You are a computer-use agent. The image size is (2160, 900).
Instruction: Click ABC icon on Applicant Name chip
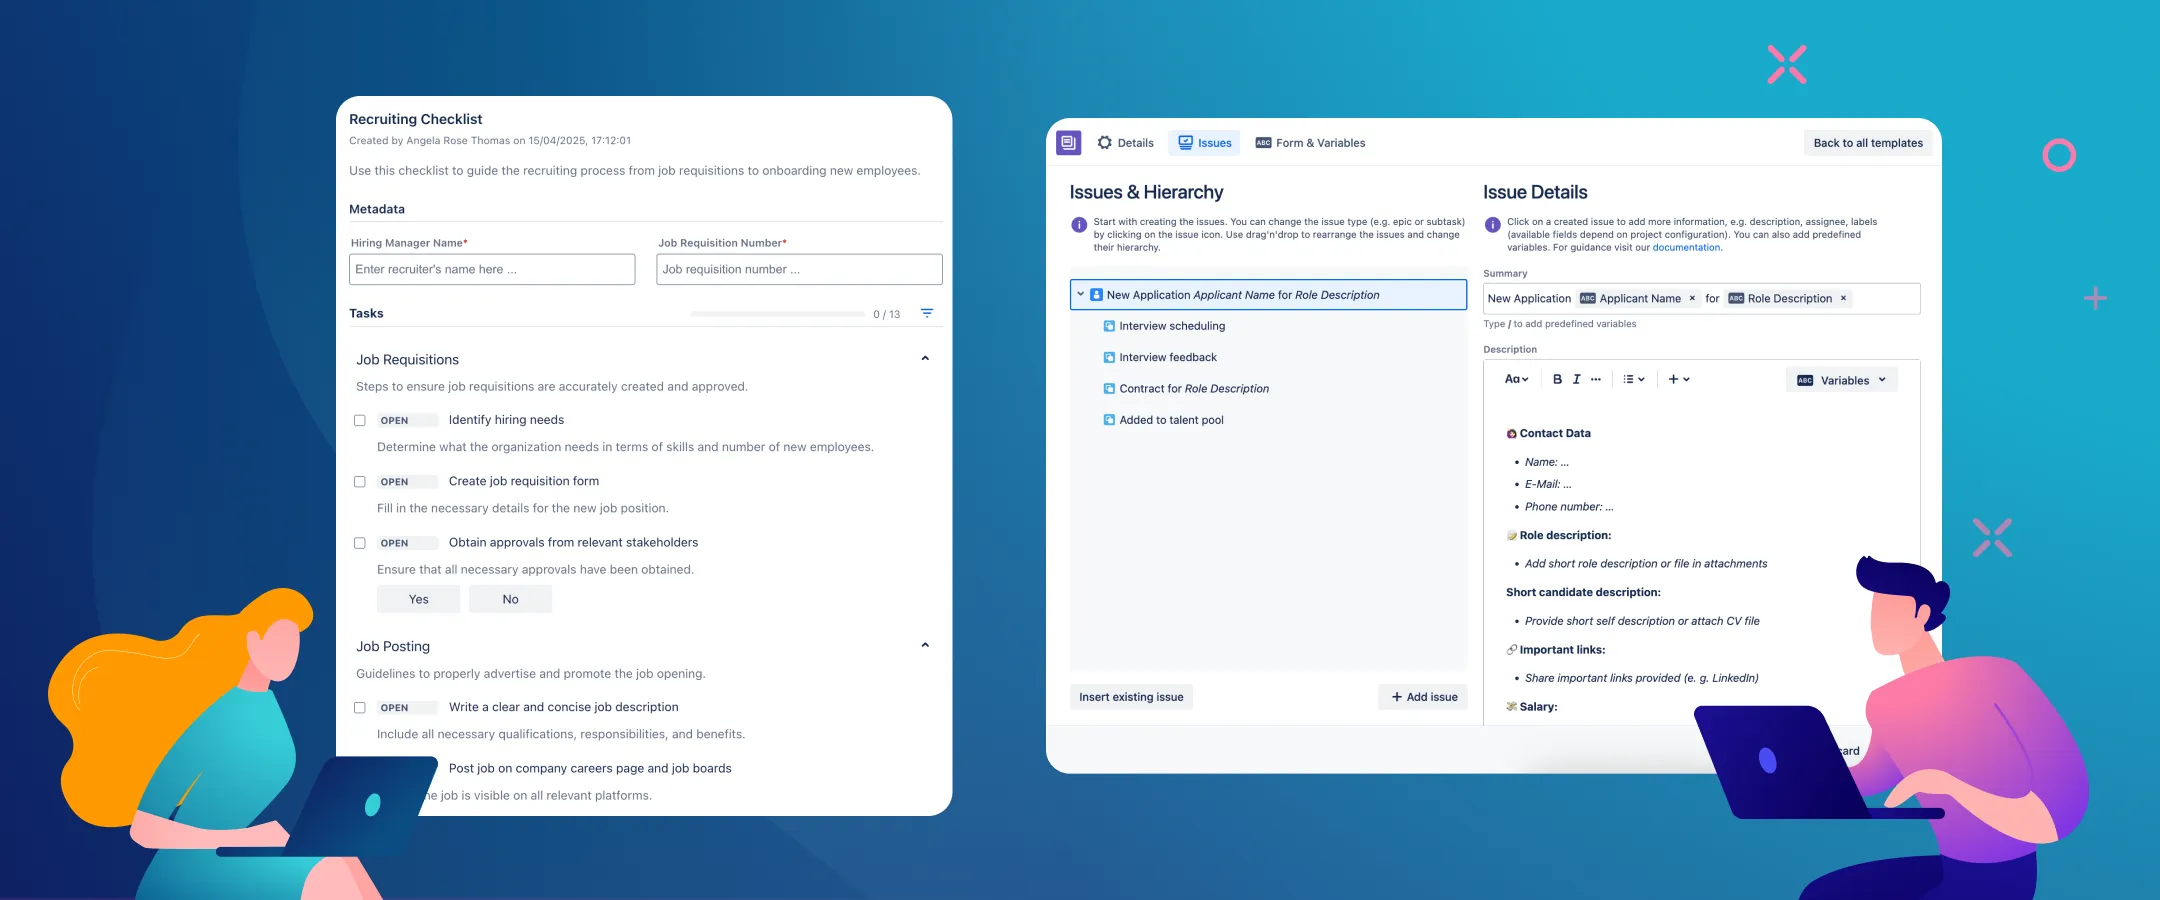[1587, 298]
